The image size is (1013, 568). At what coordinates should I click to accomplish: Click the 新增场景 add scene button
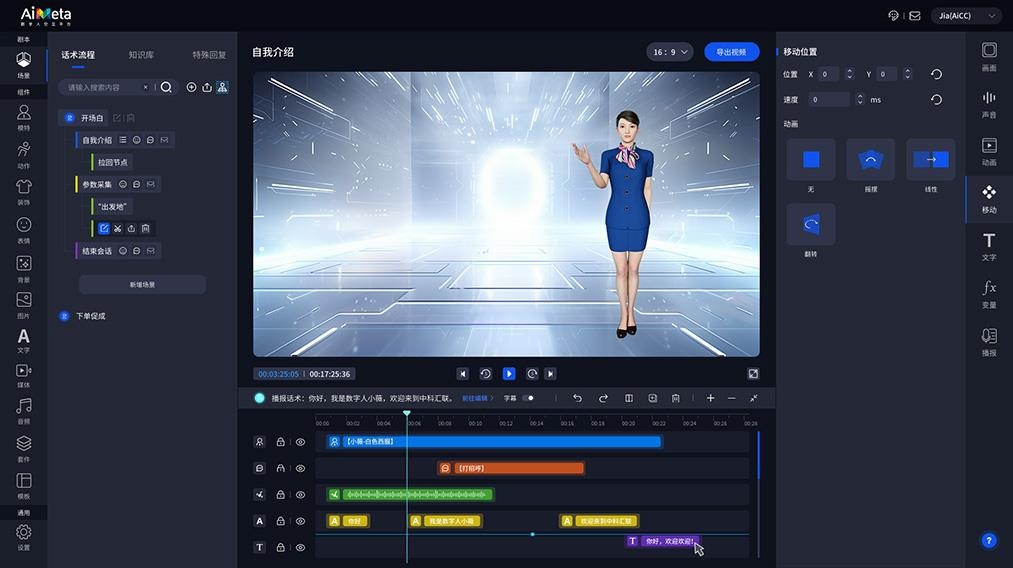point(142,285)
